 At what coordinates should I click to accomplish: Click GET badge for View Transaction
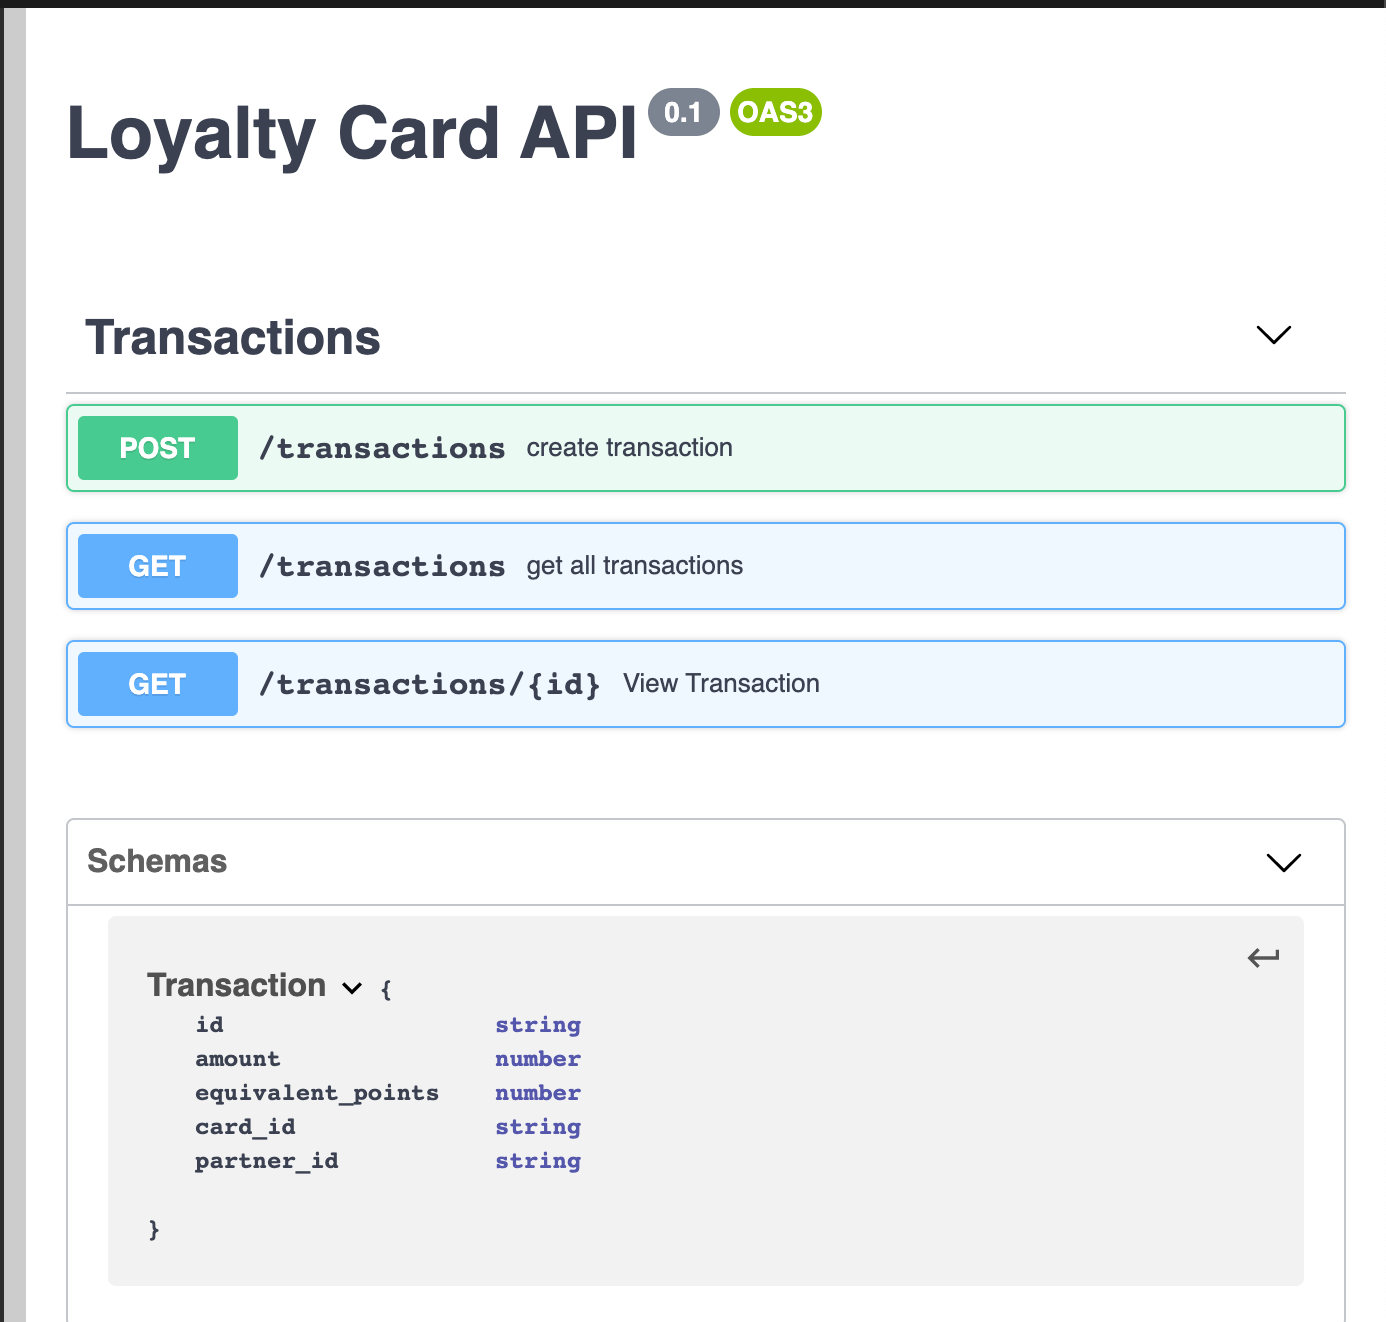[x=158, y=684]
